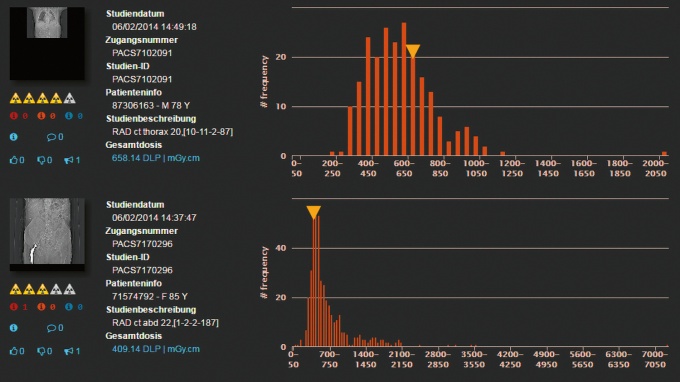
Task: Select fourth radiation rating icon, abdomen study
Action: click(x=56, y=289)
